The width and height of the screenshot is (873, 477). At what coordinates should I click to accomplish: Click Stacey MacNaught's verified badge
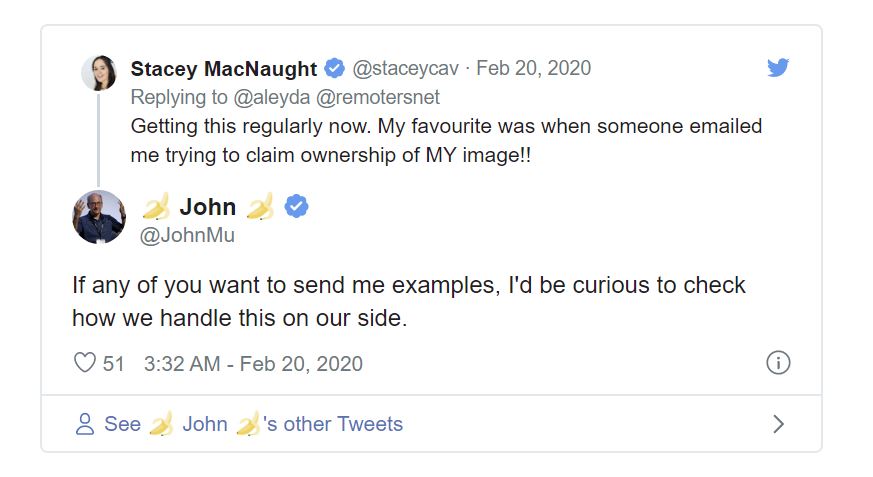pyautogui.click(x=334, y=68)
